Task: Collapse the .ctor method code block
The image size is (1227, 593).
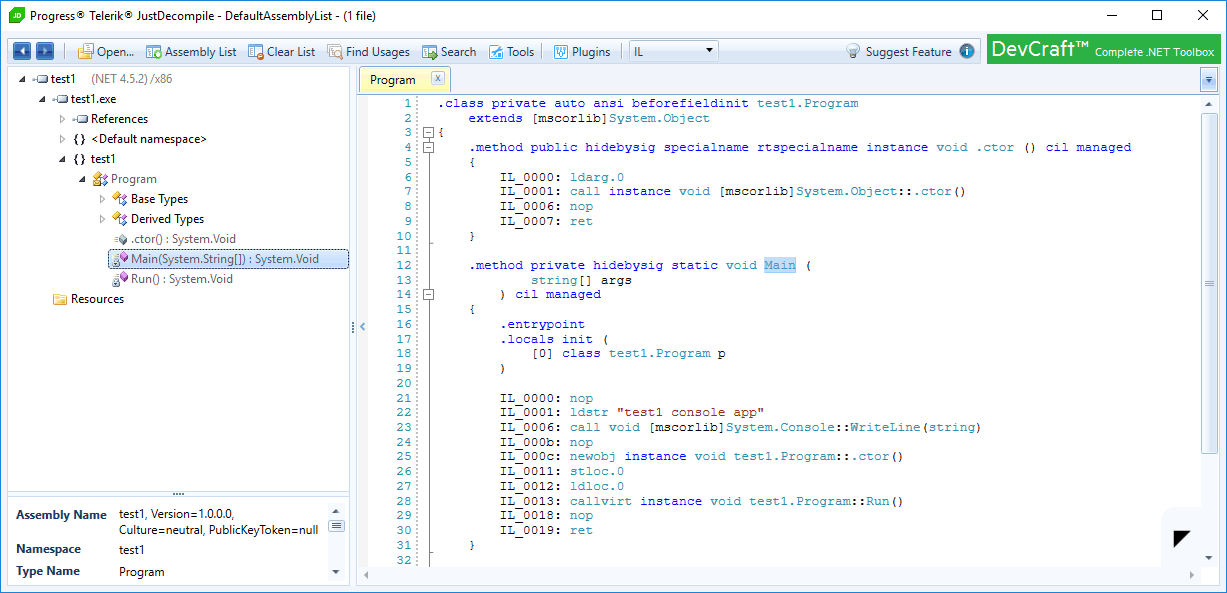Action: pyautogui.click(x=428, y=147)
